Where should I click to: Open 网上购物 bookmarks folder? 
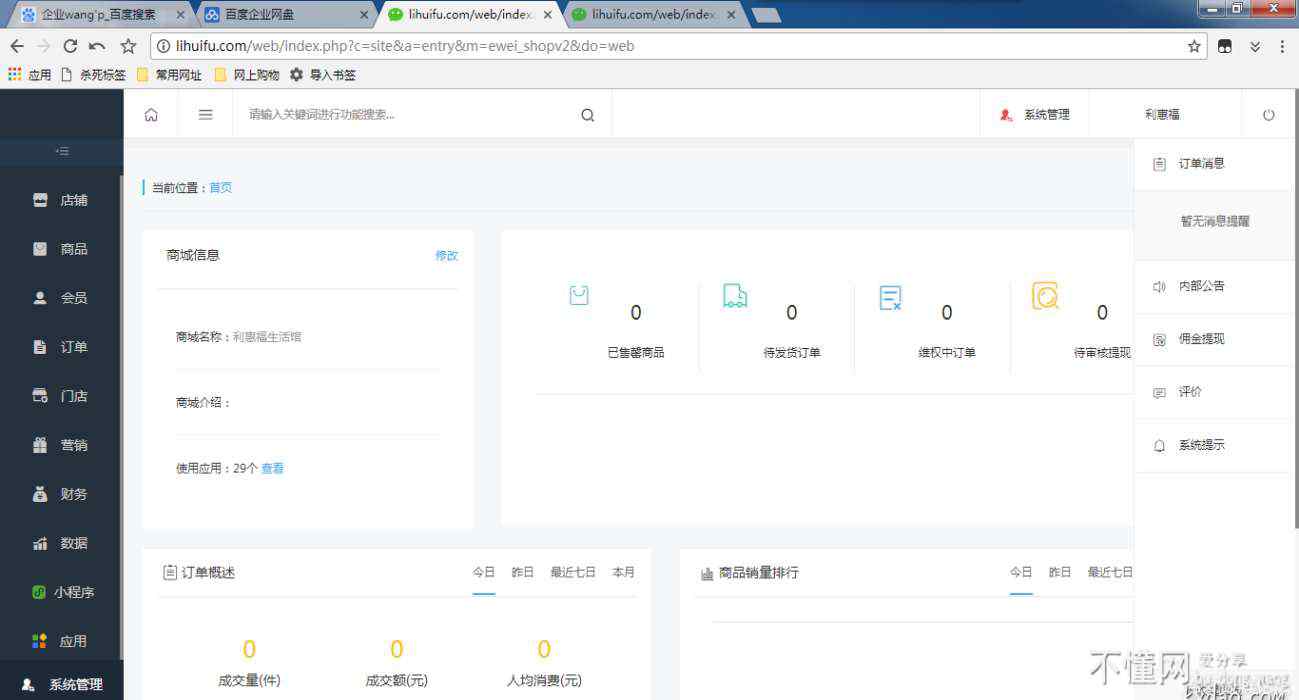pyautogui.click(x=247, y=75)
